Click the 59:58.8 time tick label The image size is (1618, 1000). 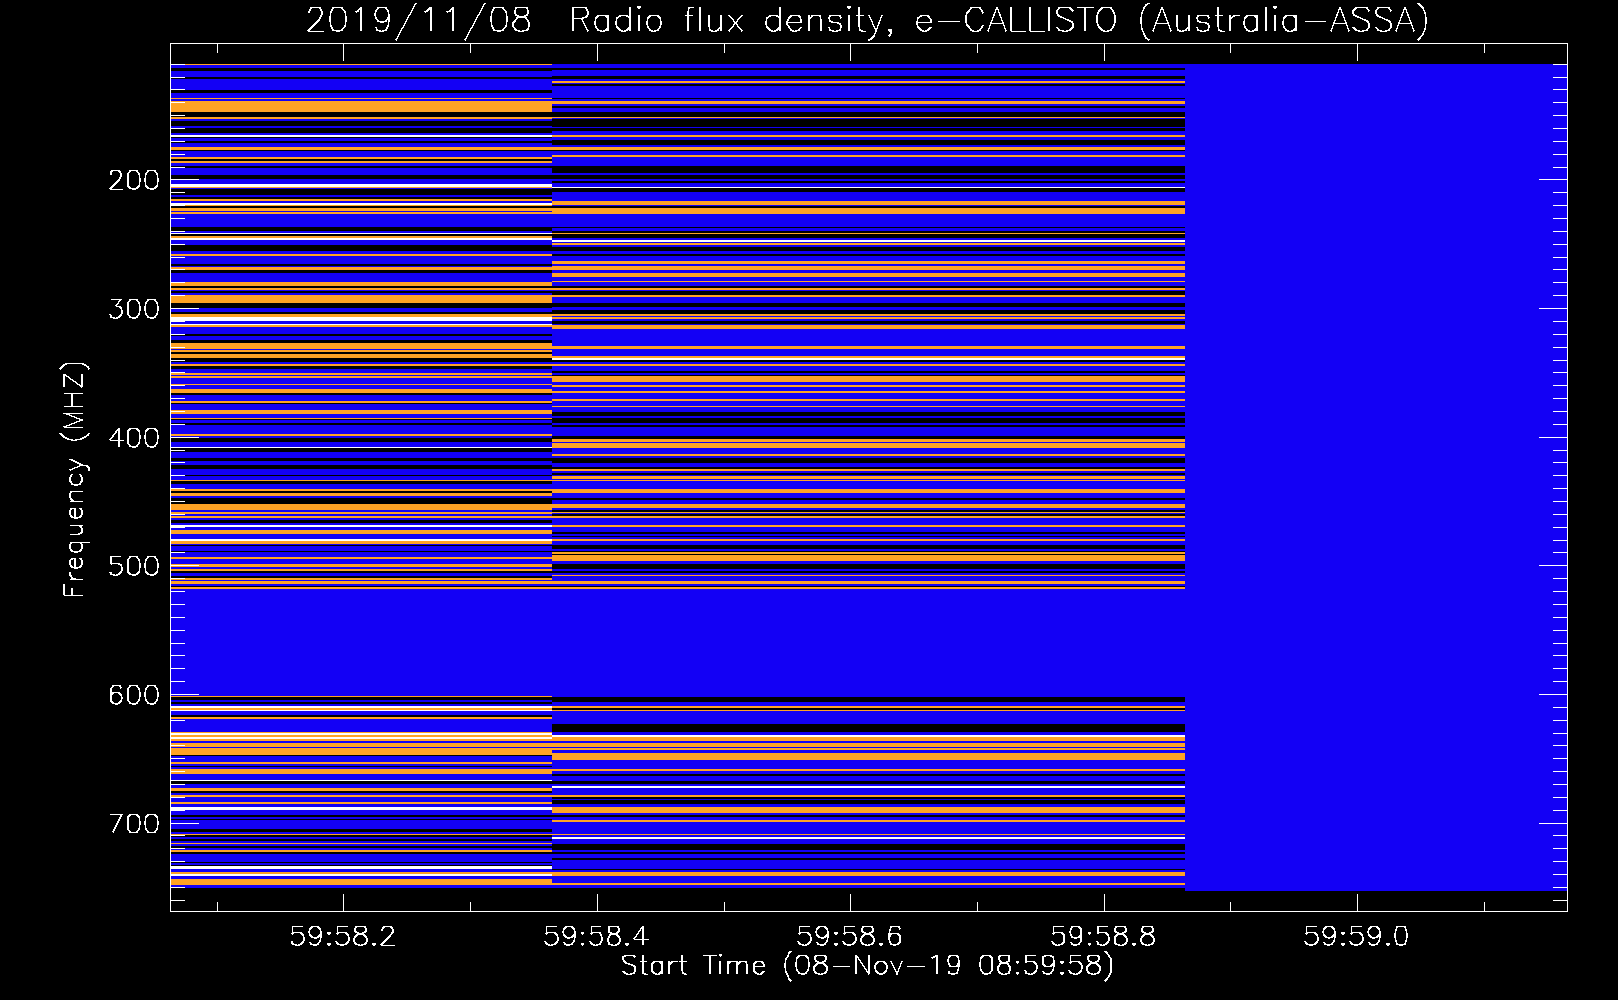pos(1103,936)
